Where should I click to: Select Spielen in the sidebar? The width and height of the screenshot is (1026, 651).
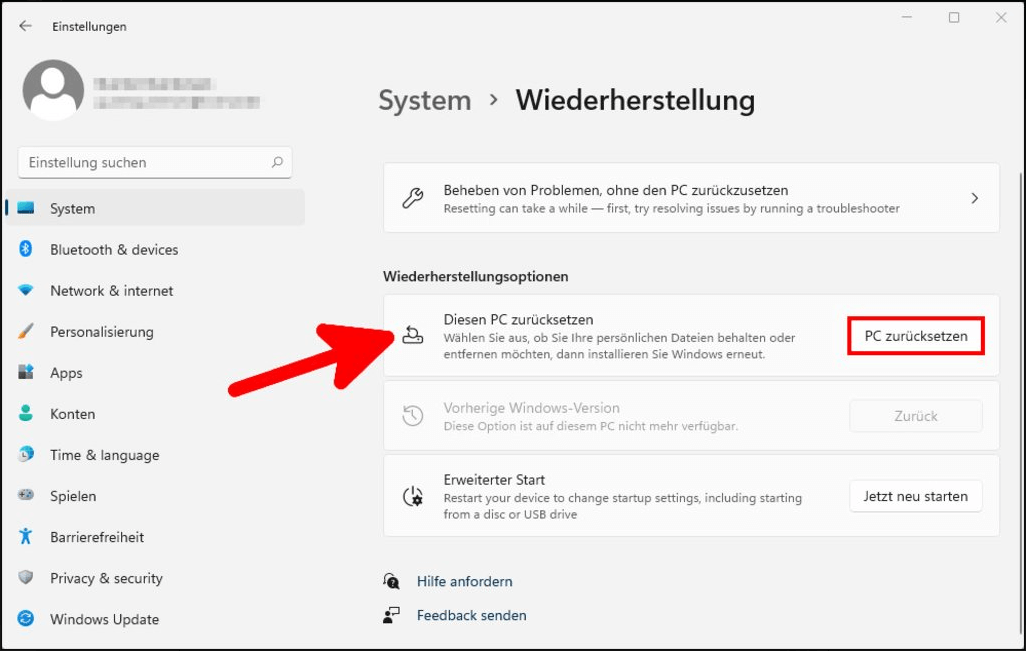pos(155,496)
